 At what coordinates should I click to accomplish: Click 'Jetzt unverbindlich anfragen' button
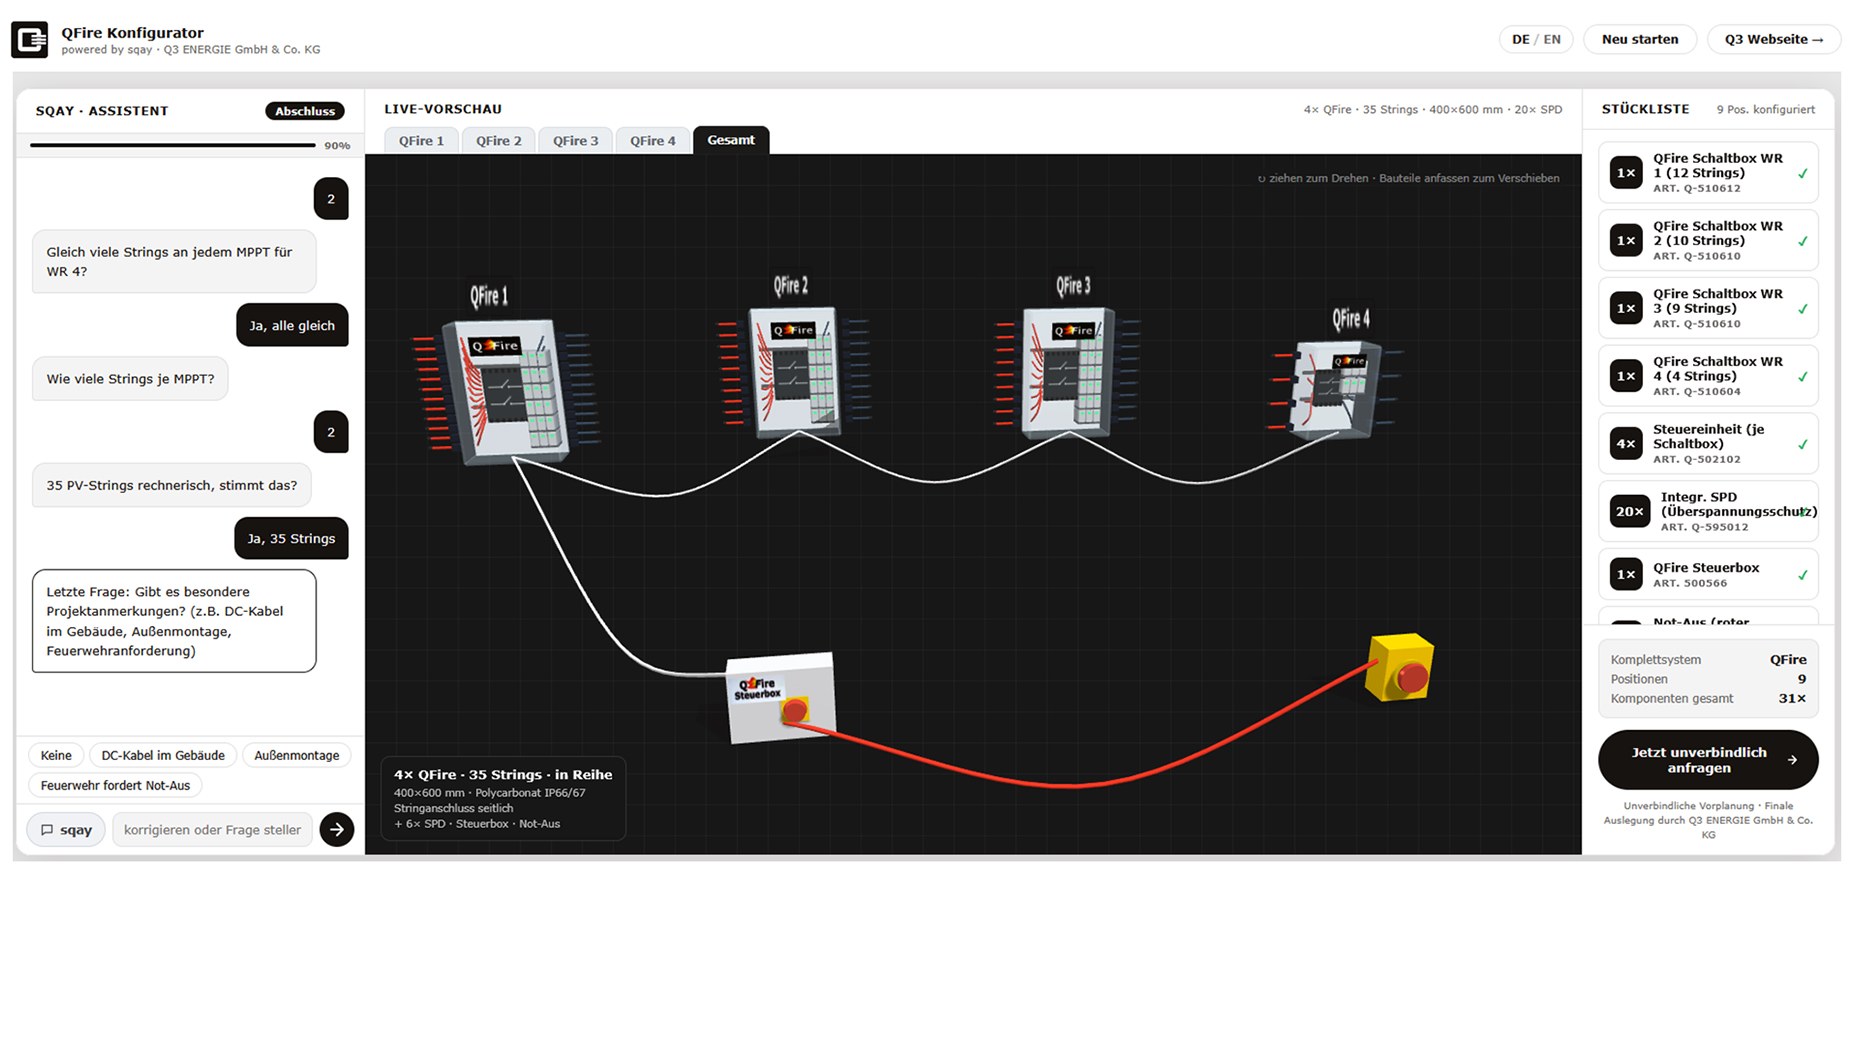point(1708,760)
